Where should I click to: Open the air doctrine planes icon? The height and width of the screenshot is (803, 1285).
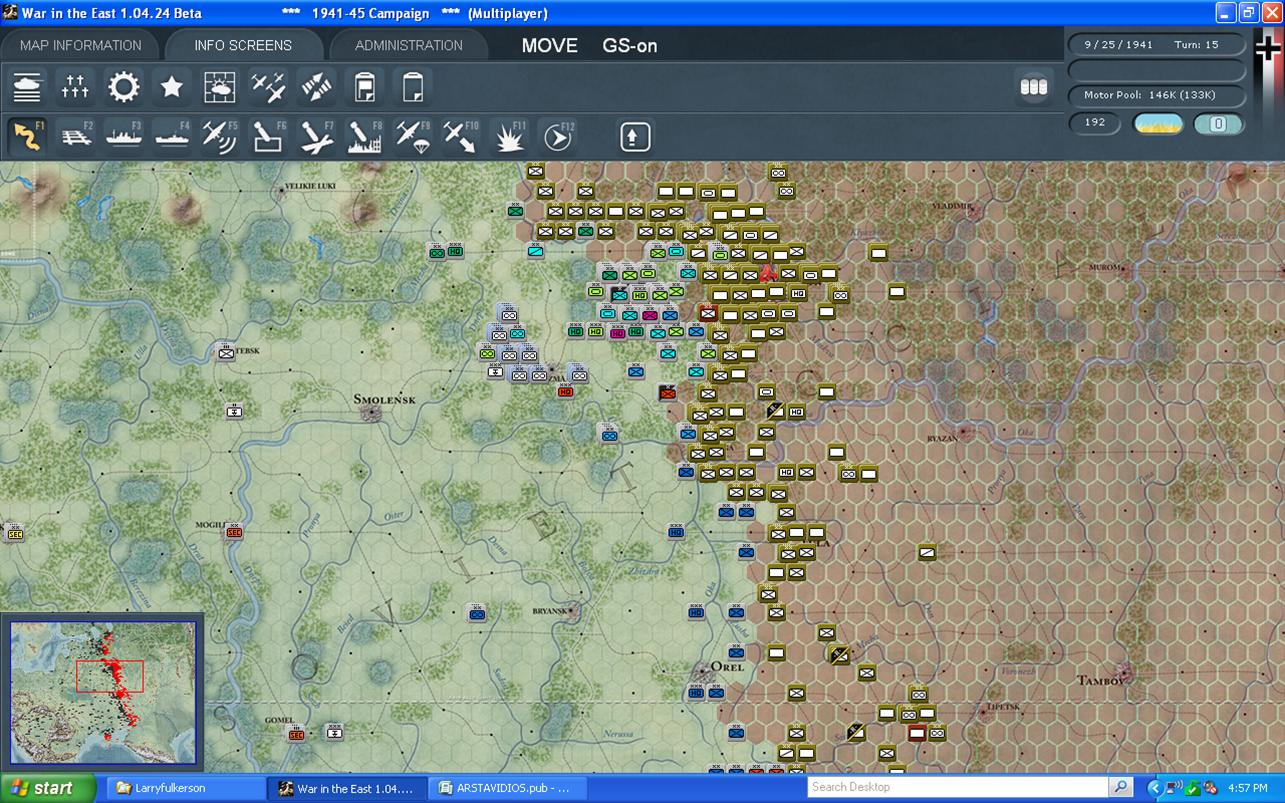pyautogui.click(x=268, y=87)
